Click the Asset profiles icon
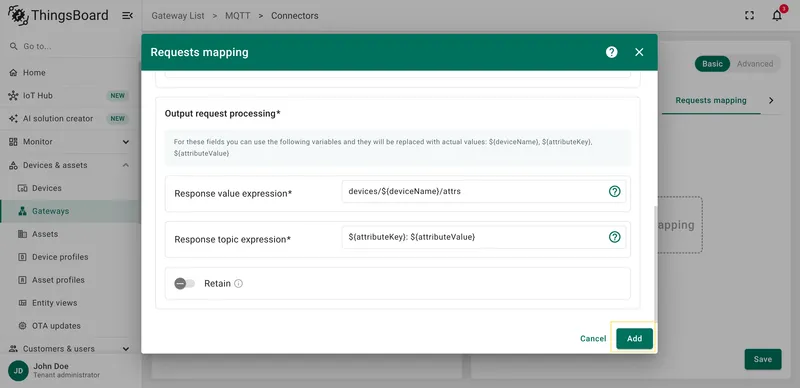The image size is (800, 388). pyautogui.click(x=22, y=280)
